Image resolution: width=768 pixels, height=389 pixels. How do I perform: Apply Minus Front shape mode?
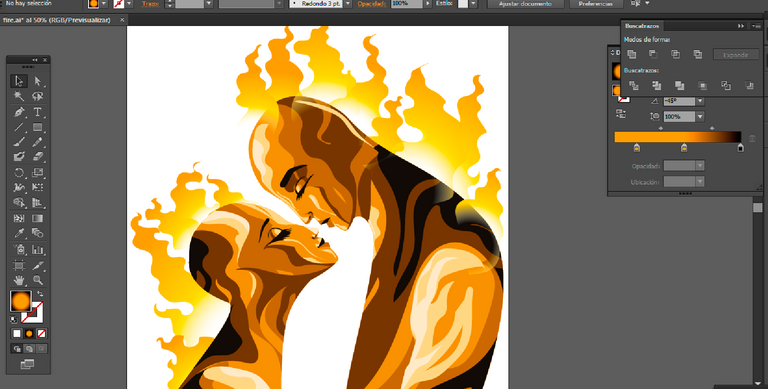click(x=653, y=54)
